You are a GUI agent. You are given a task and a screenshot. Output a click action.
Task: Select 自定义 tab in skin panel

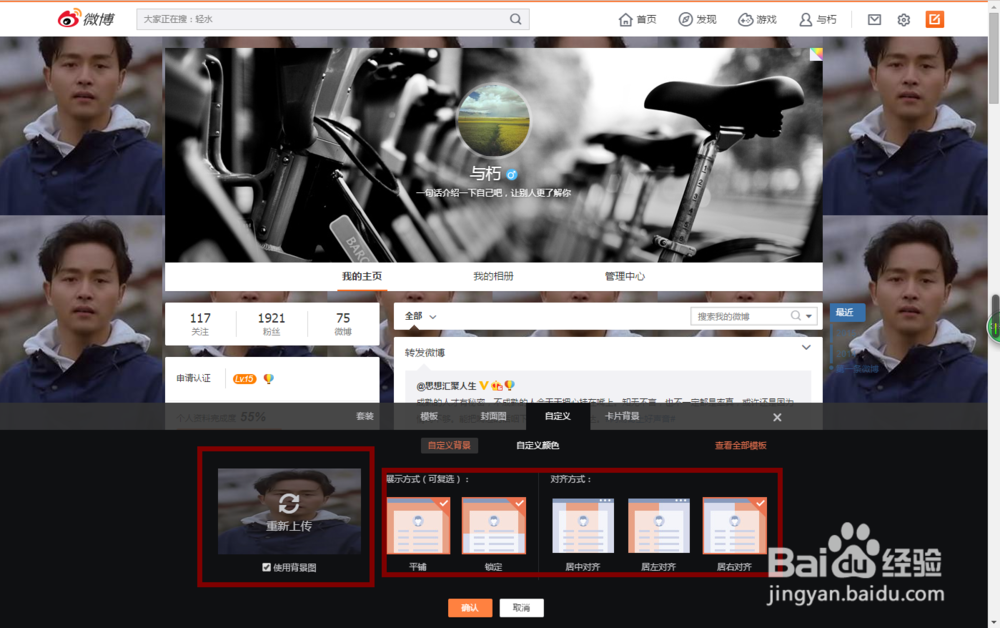tap(557, 416)
